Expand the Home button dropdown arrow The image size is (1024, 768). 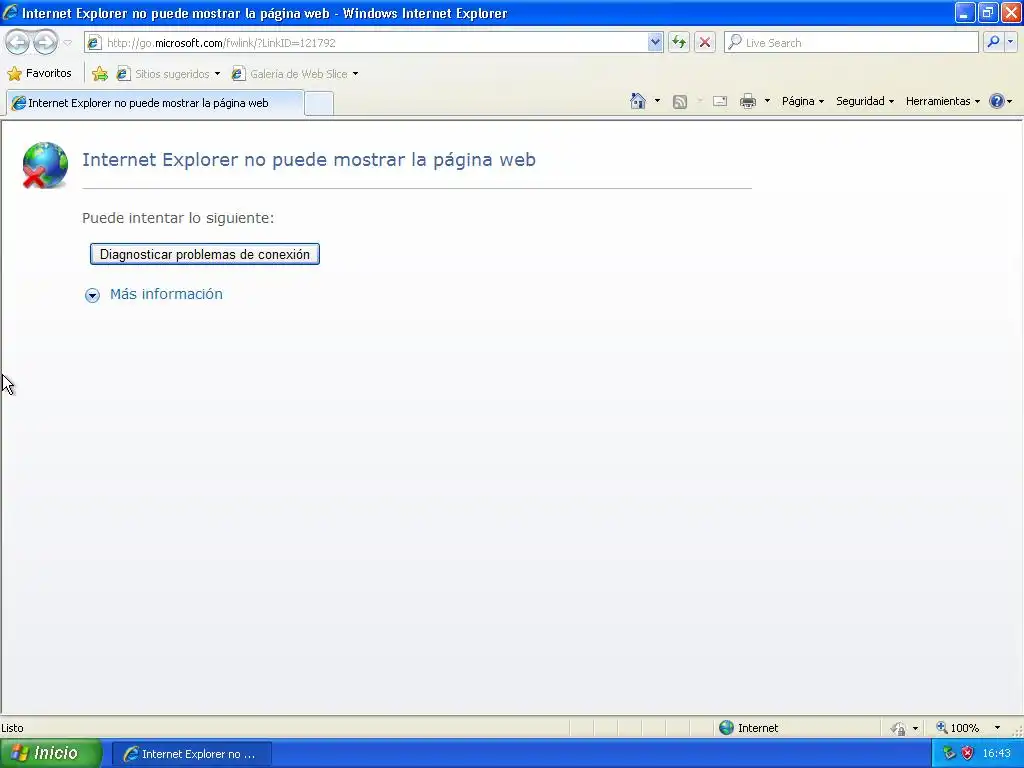(x=658, y=101)
